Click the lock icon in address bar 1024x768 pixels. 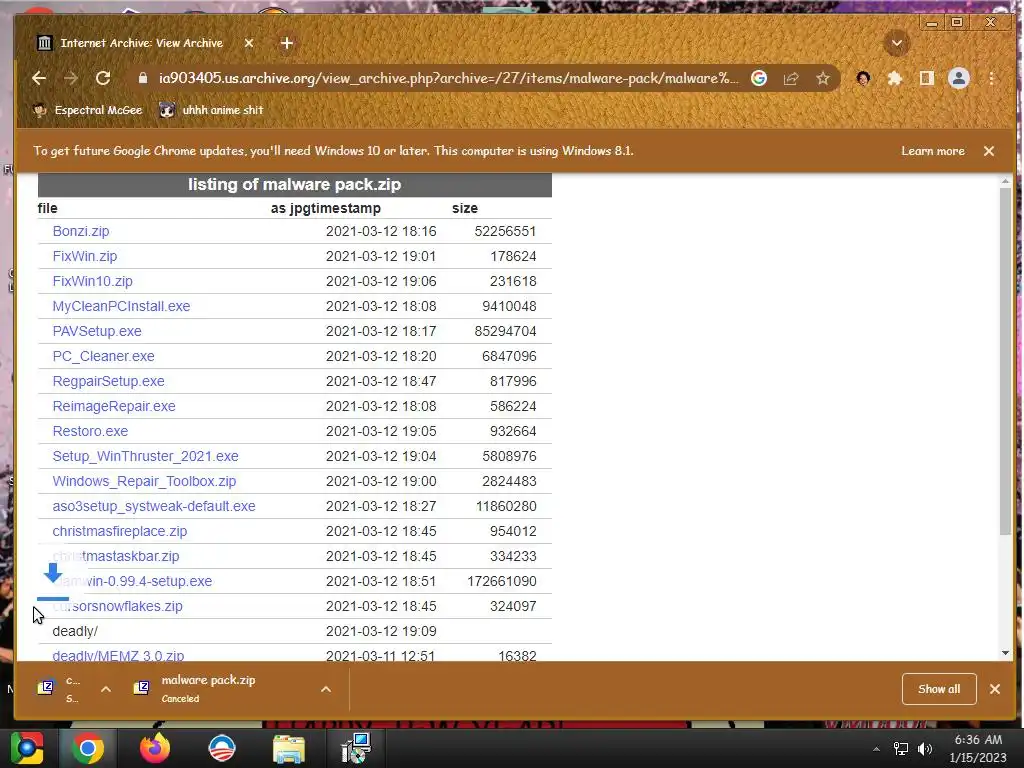tap(143, 78)
